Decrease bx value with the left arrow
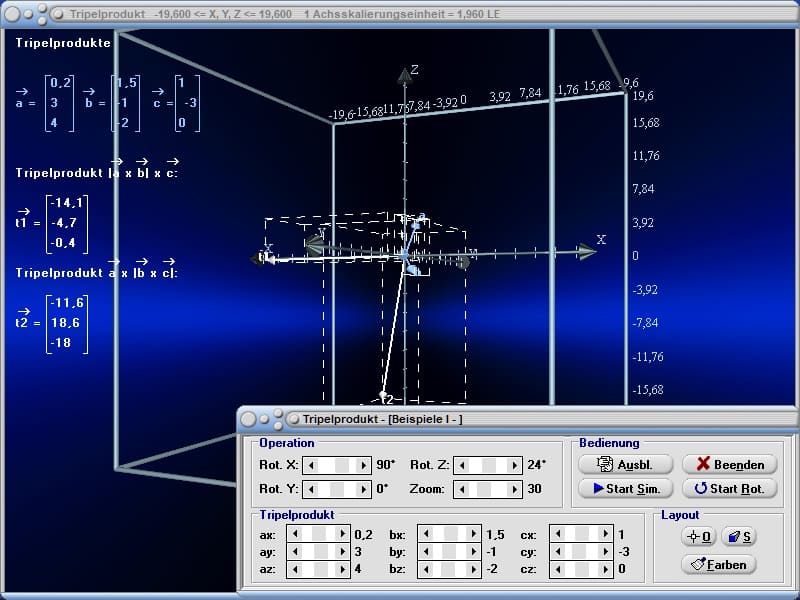The width and height of the screenshot is (800, 600). (x=426, y=534)
